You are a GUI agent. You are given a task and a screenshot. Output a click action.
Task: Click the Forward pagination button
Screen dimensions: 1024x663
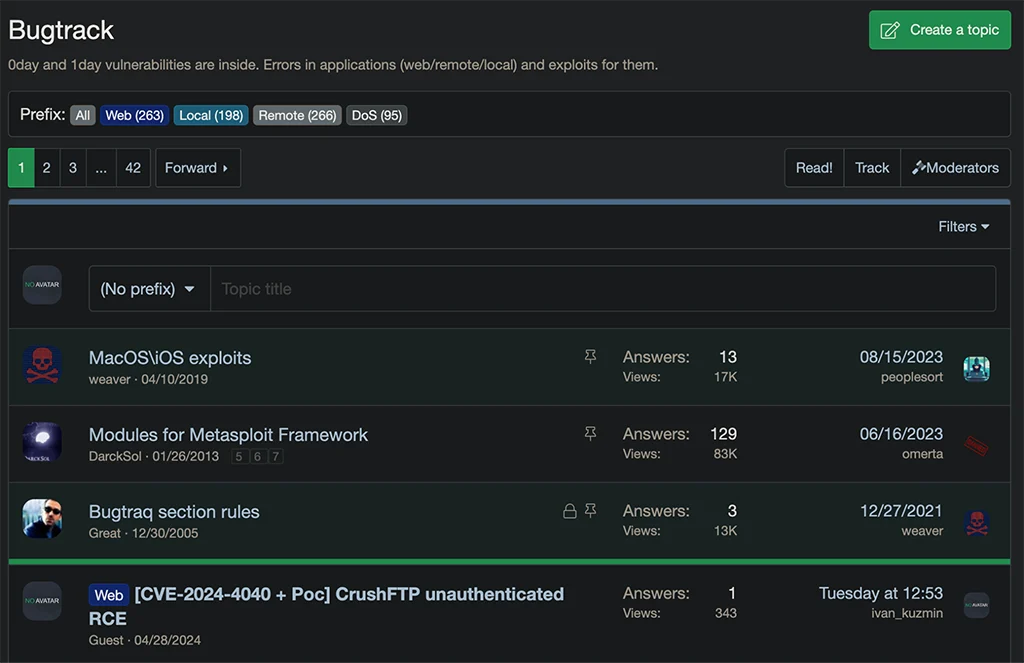coord(198,168)
